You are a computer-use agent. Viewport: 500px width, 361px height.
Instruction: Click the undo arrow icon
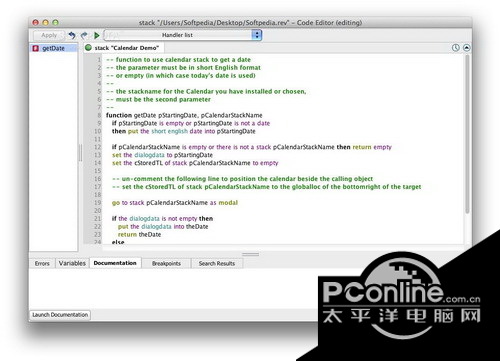[x=72, y=35]
